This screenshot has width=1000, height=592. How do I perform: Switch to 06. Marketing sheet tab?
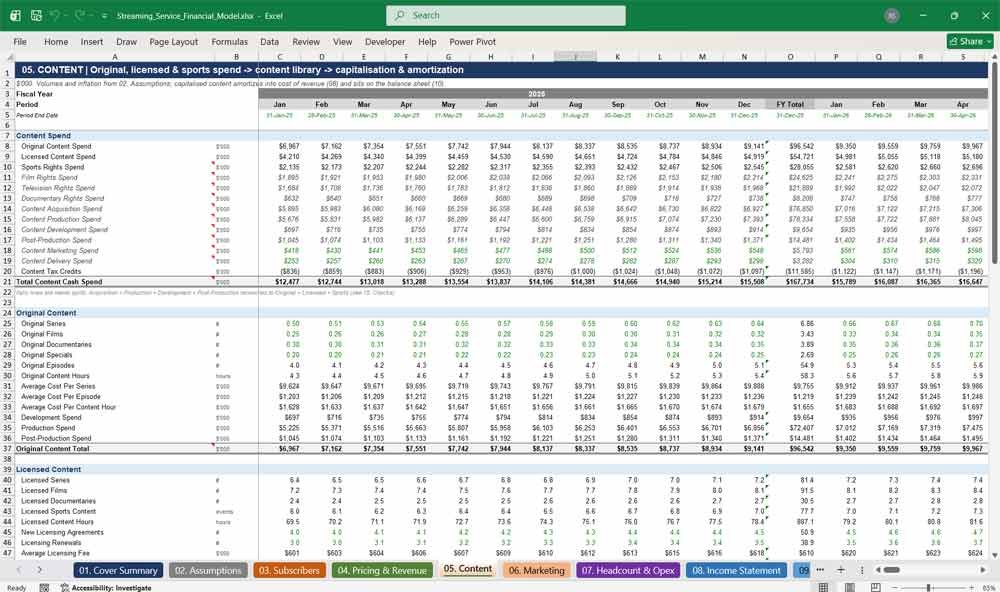pos(536,570)
